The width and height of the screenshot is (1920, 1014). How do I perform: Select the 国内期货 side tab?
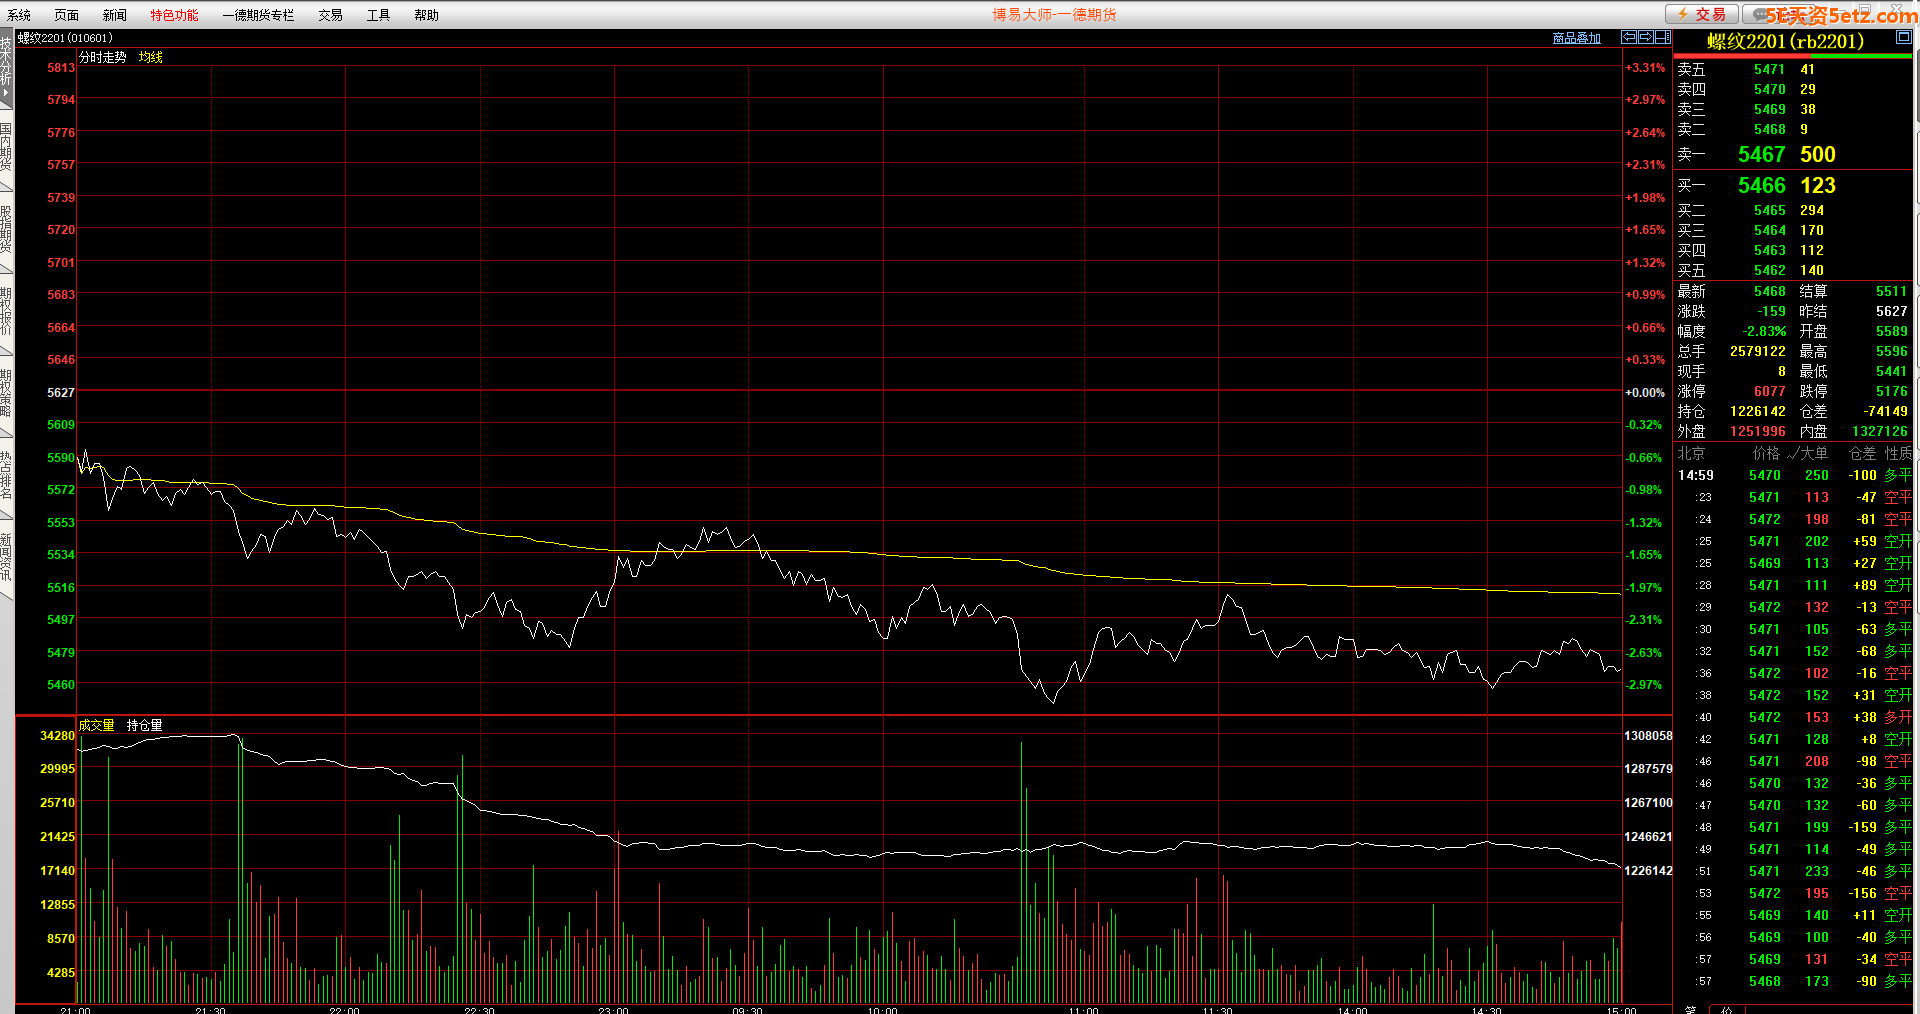6,147
